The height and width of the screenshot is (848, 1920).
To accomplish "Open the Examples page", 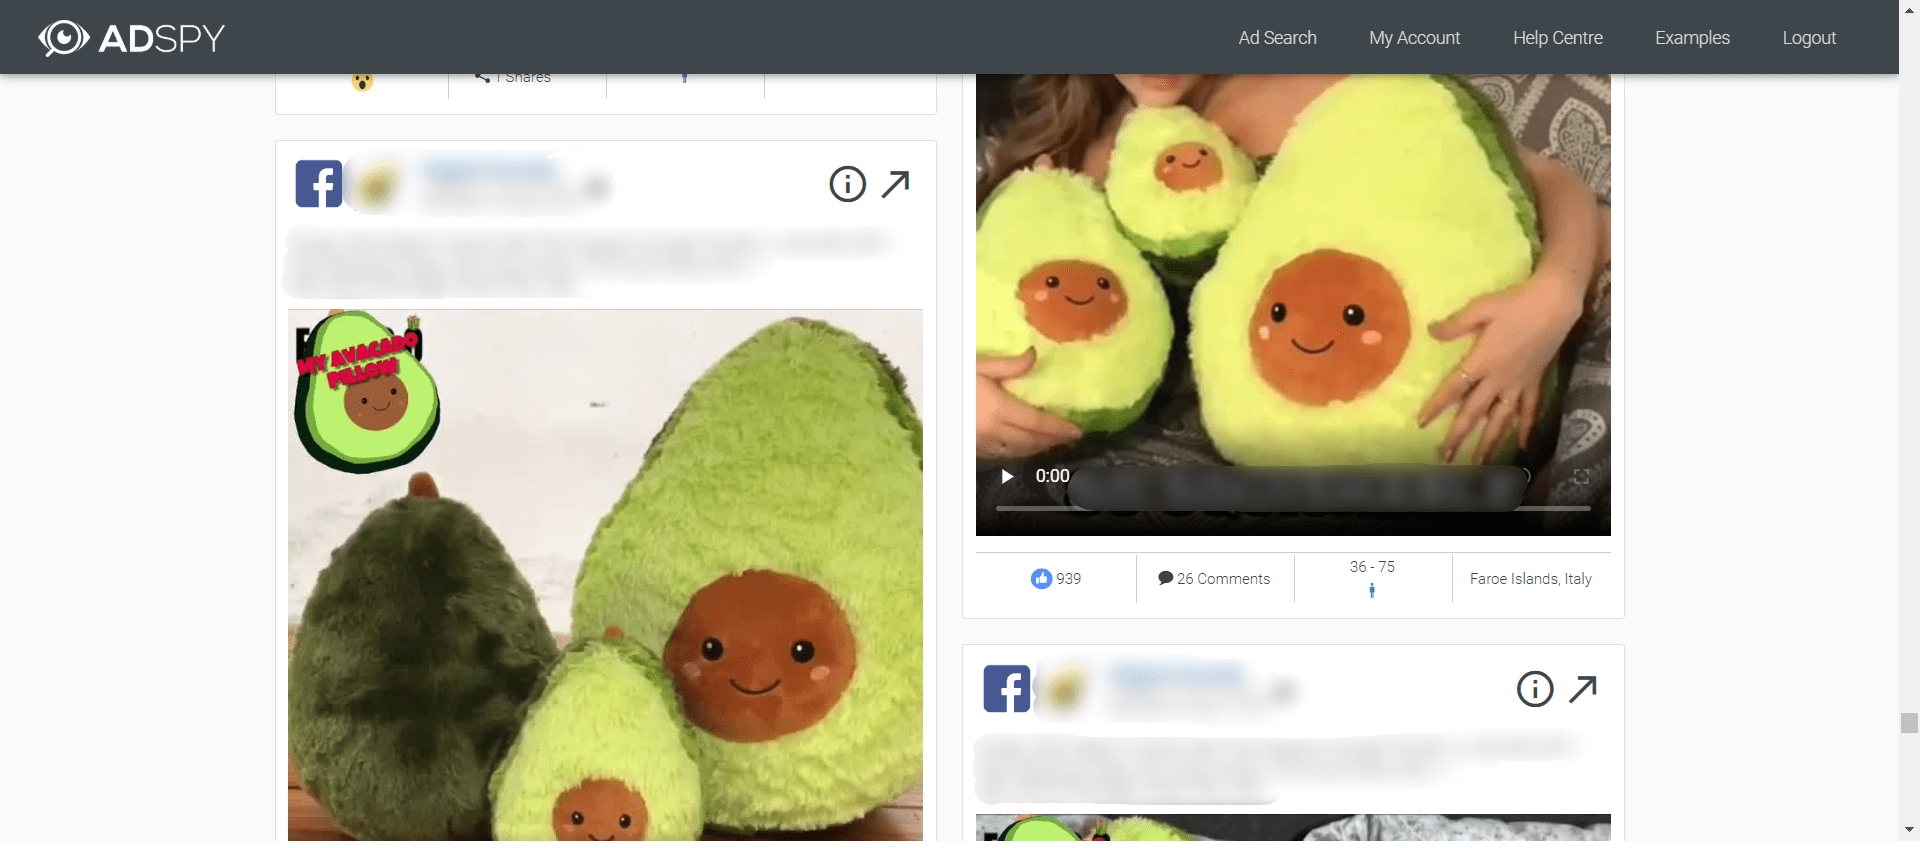I will pos(1692,38).
